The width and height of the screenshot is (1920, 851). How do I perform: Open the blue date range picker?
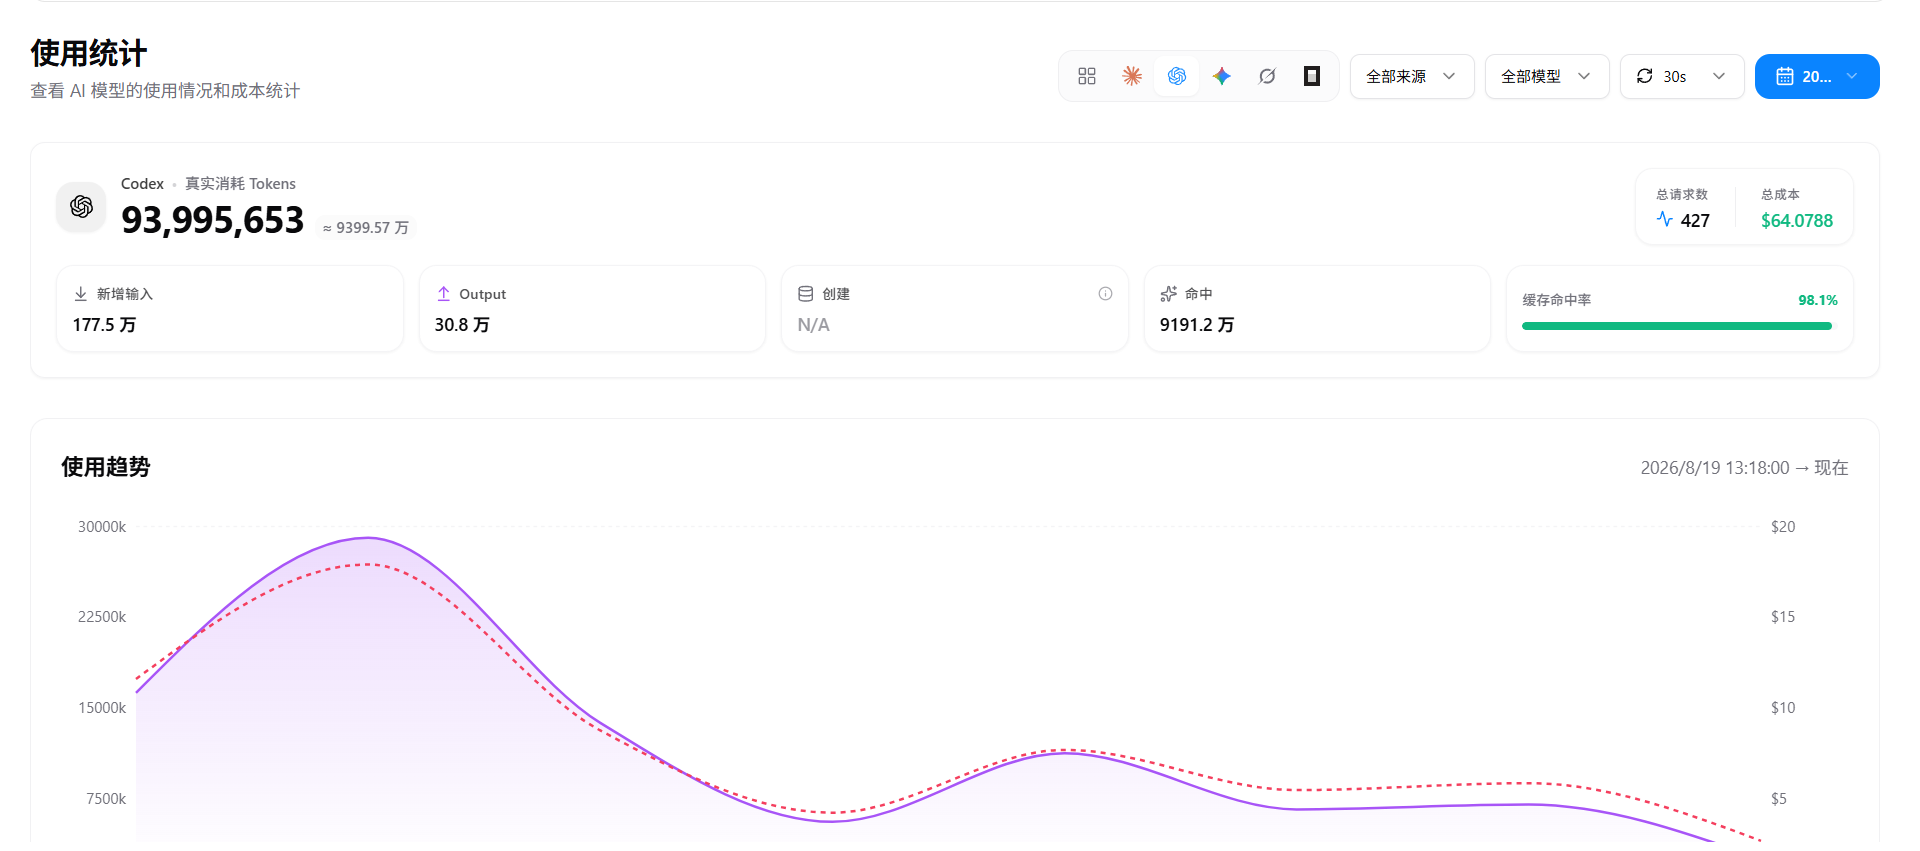coord(1817,76)
